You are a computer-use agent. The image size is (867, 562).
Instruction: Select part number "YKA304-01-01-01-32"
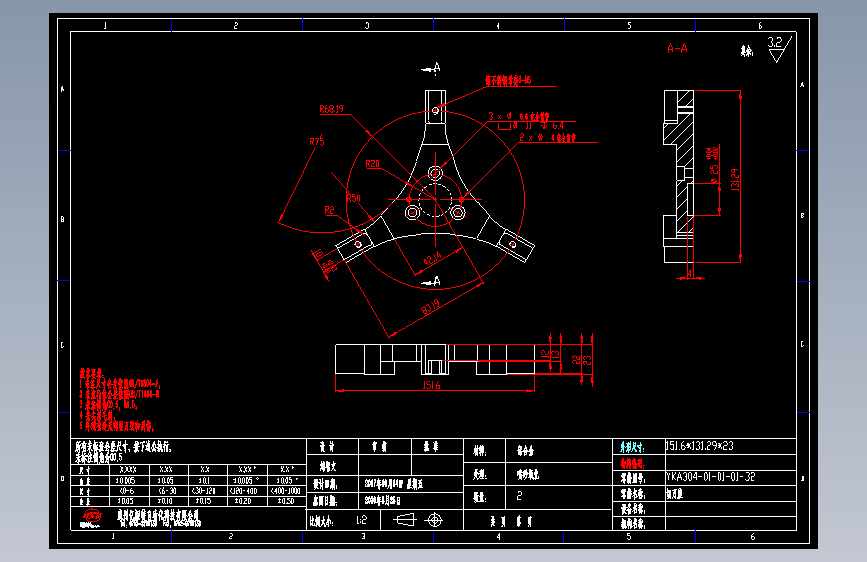tap(711, 476)
